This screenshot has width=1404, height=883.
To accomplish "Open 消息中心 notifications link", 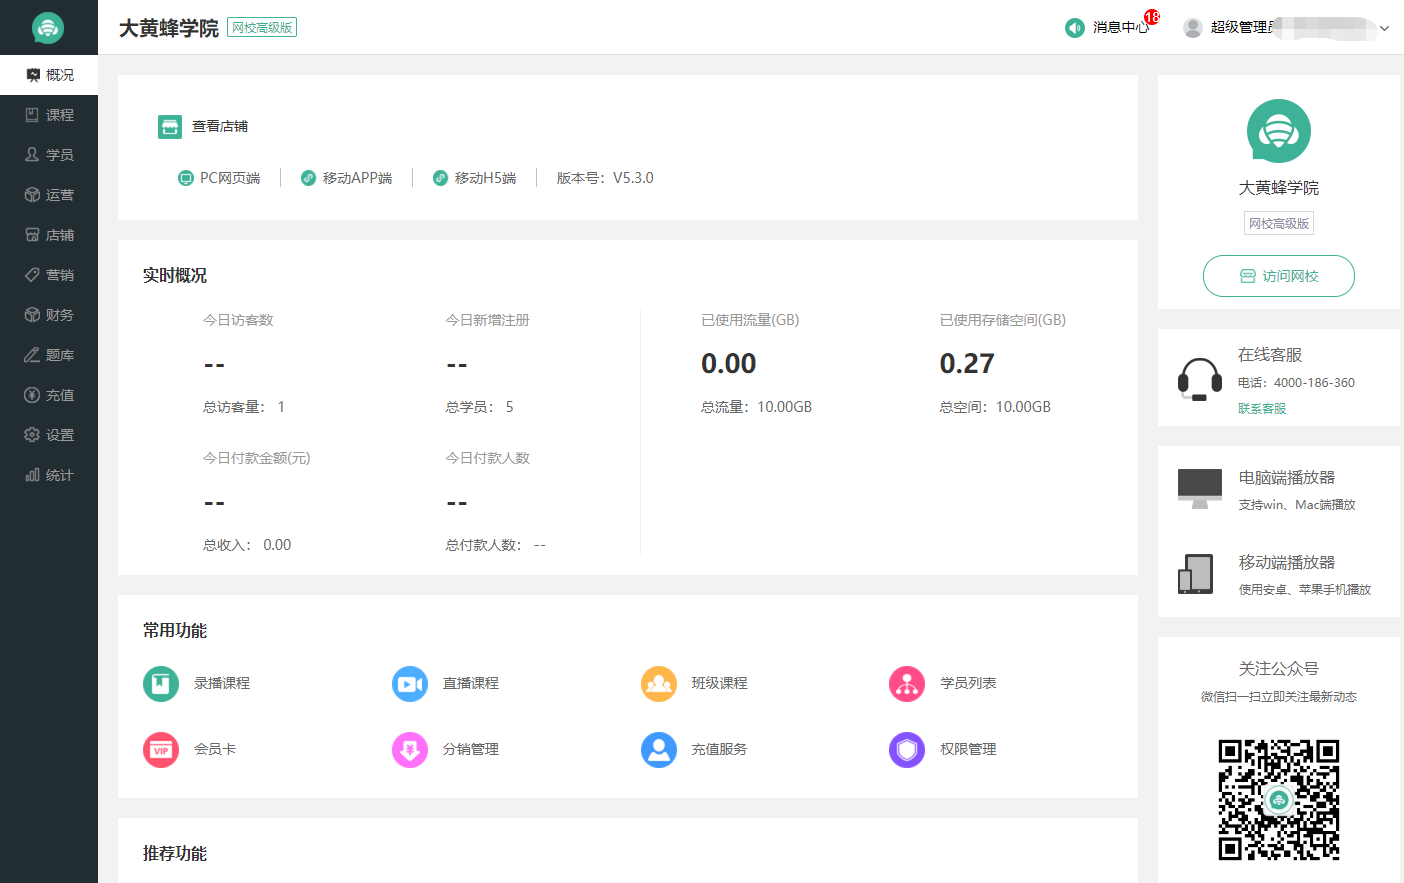I will (1120, 28).
